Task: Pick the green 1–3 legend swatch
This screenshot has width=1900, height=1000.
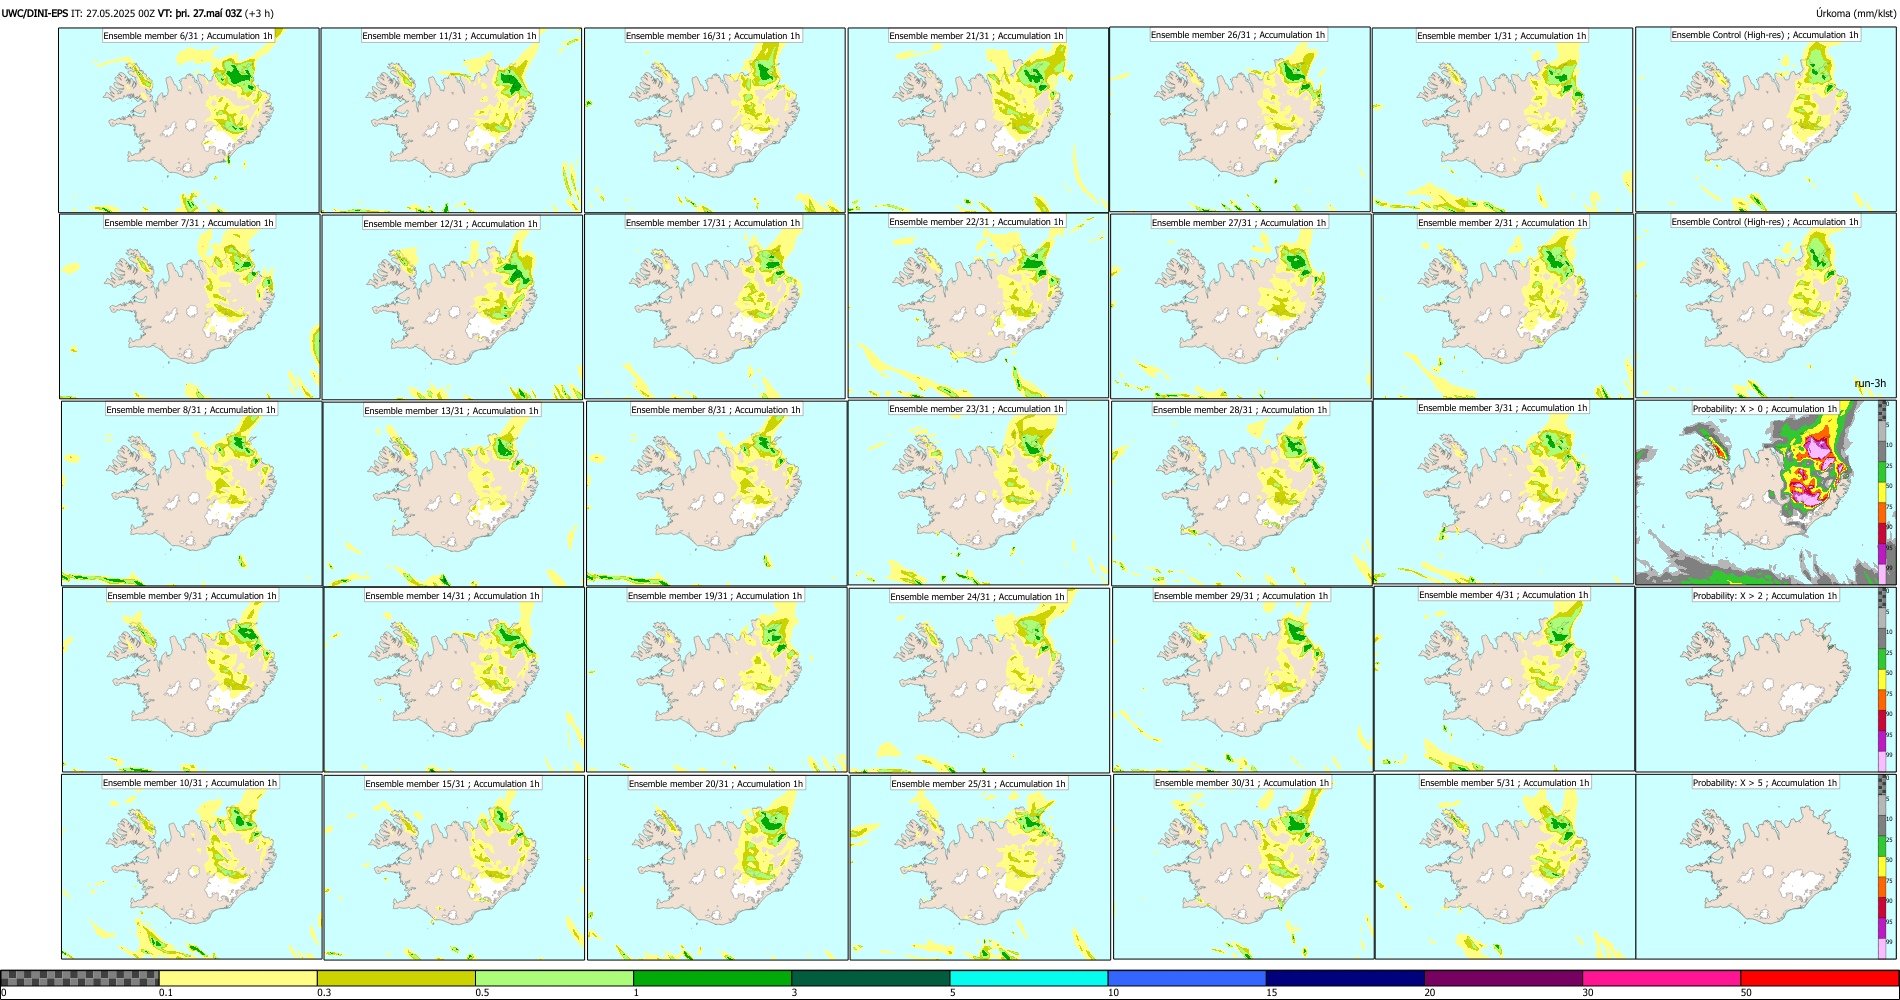Action: pyautogui.click(x=712, y=978)
